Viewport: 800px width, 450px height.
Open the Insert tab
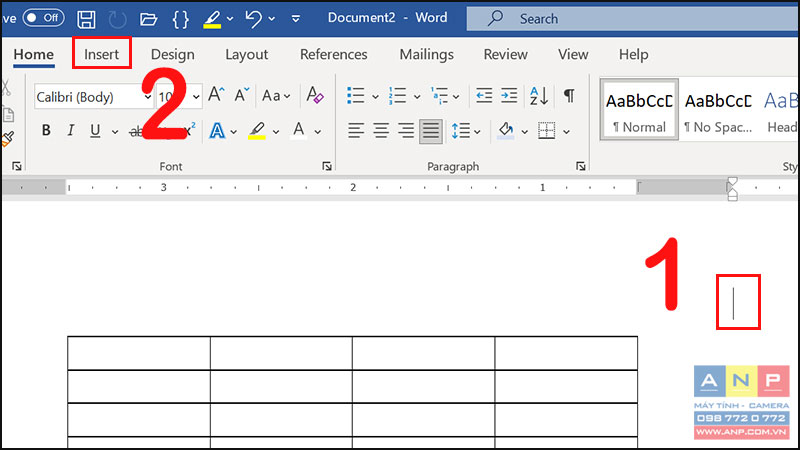tap(102, 54)
